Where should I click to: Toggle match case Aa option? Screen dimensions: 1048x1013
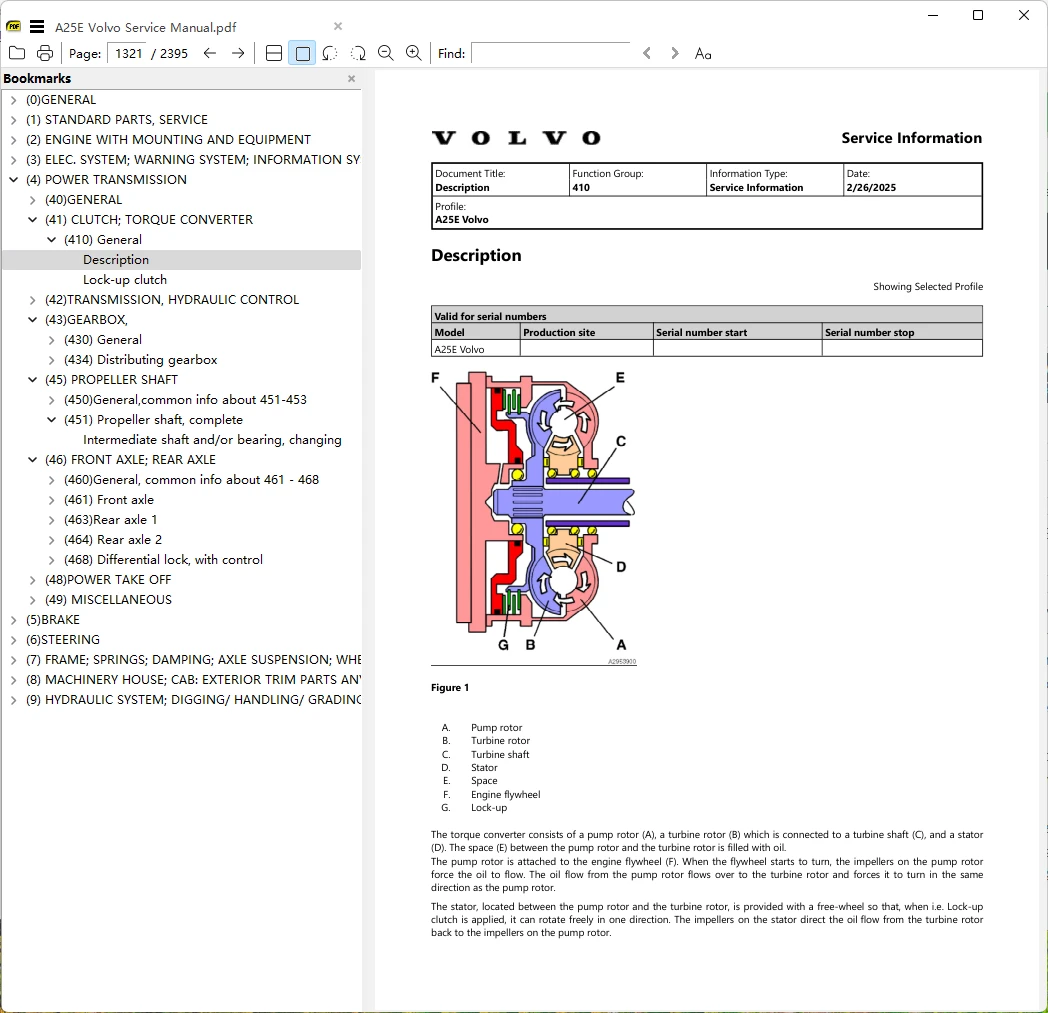703,53
